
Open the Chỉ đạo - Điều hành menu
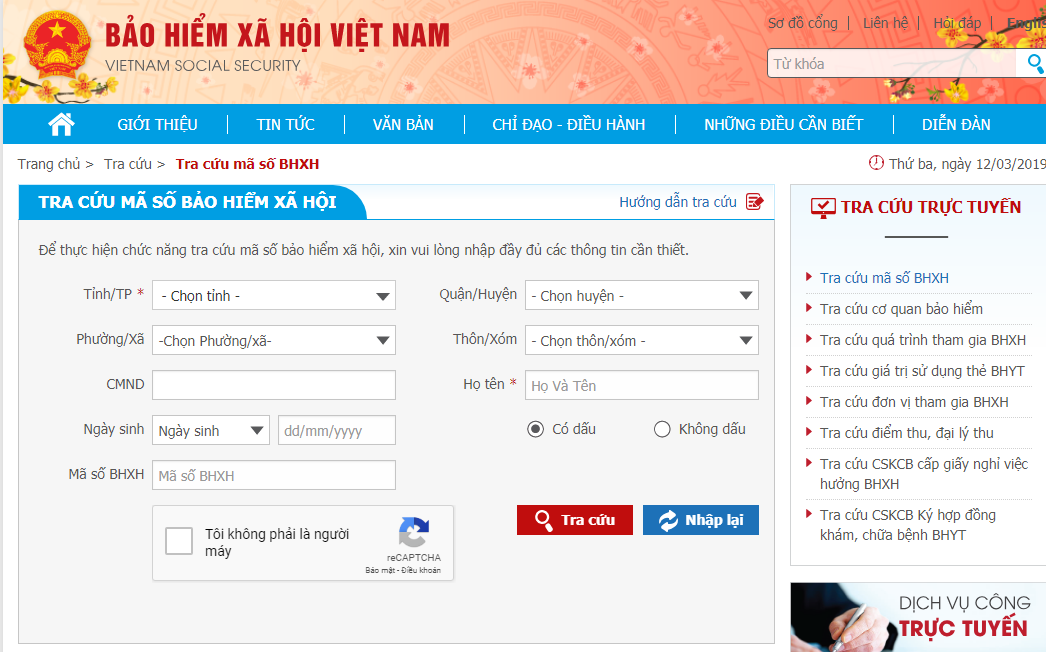pyautogui.click(x=569, y=124)
